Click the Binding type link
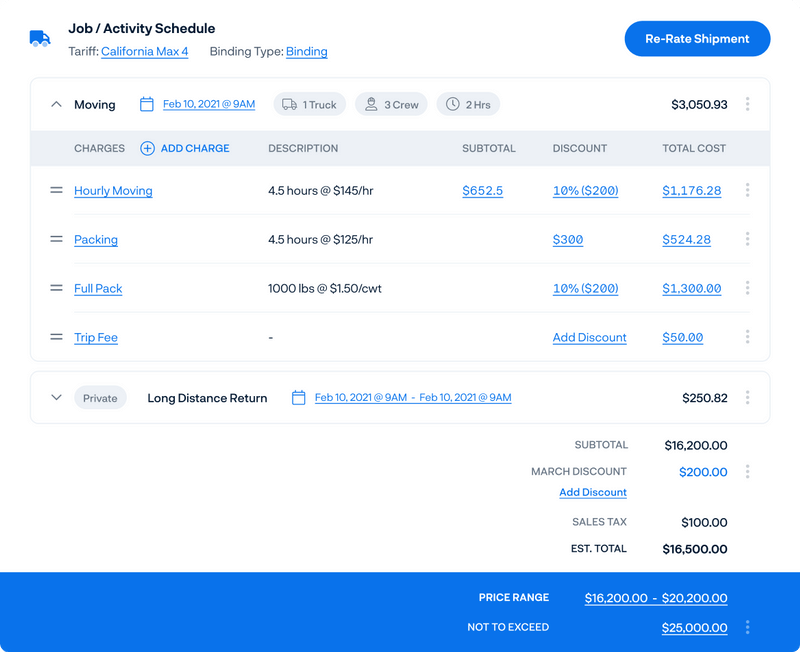Viewport: 800px width, 652px height. pos(307,52)
